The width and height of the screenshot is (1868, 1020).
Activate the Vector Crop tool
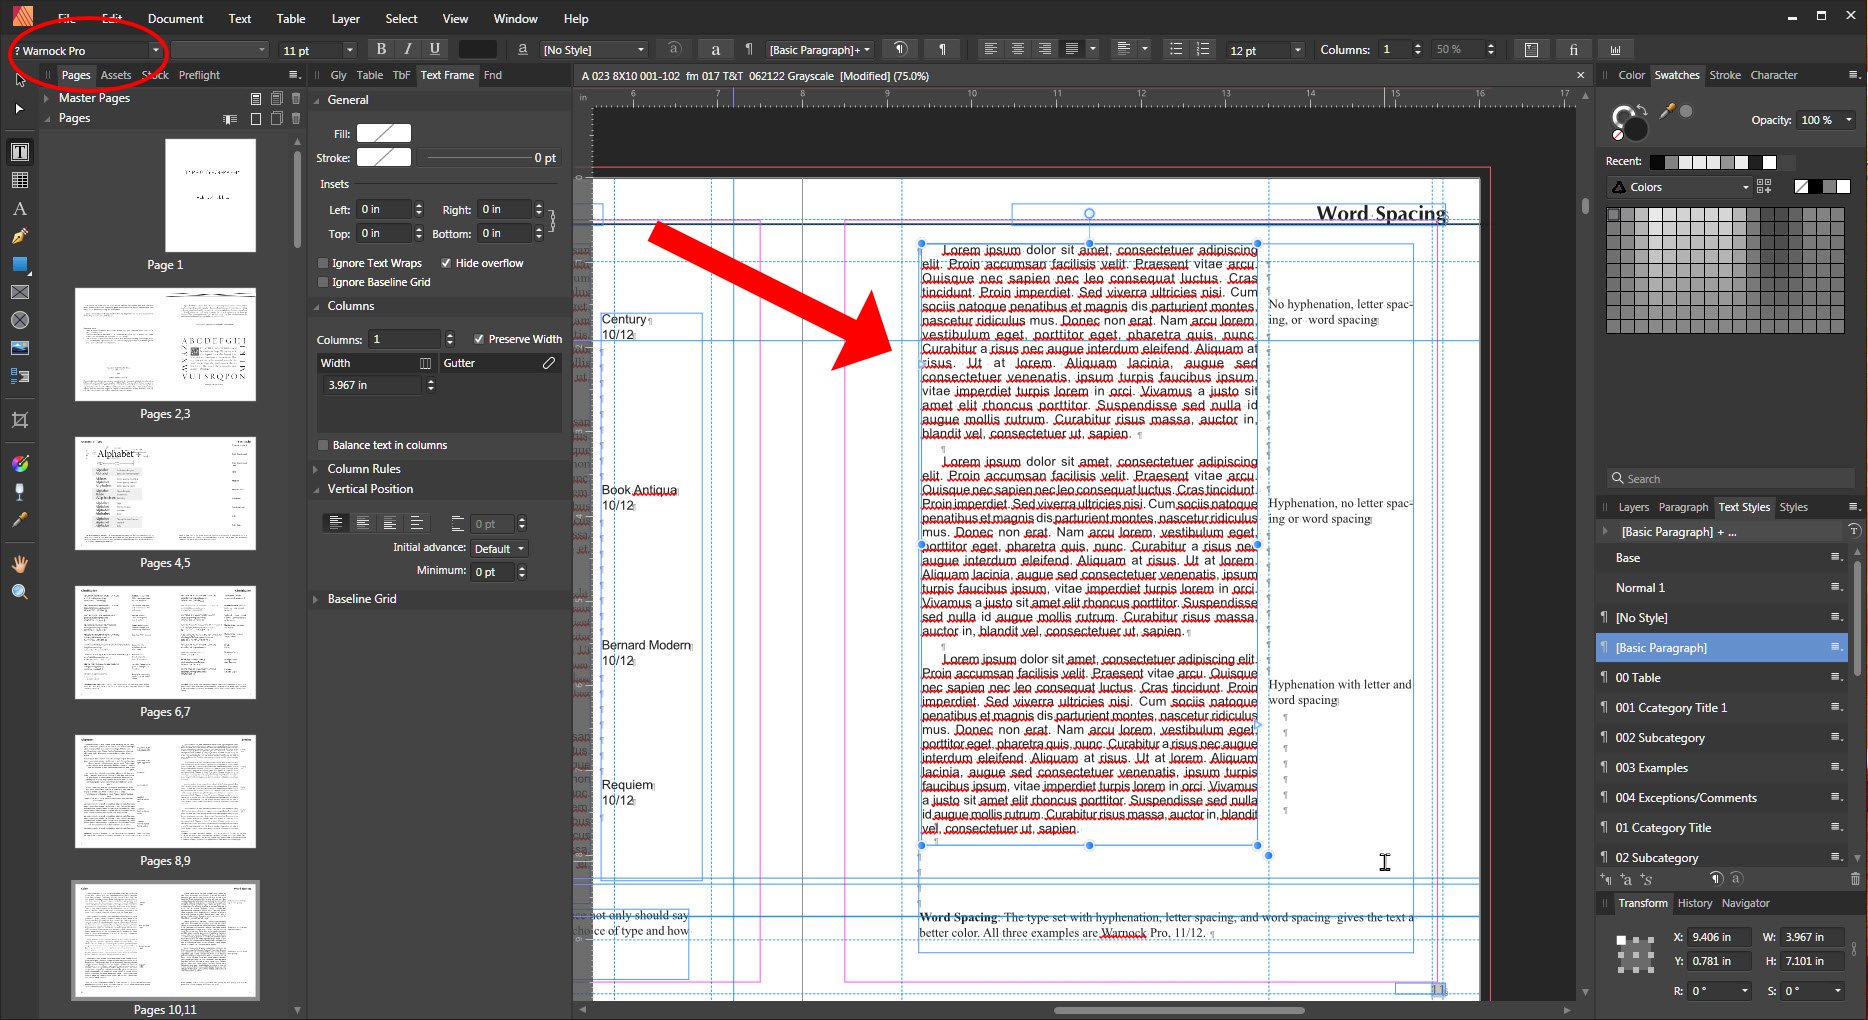pyautogui.click(x=19, y=420)
